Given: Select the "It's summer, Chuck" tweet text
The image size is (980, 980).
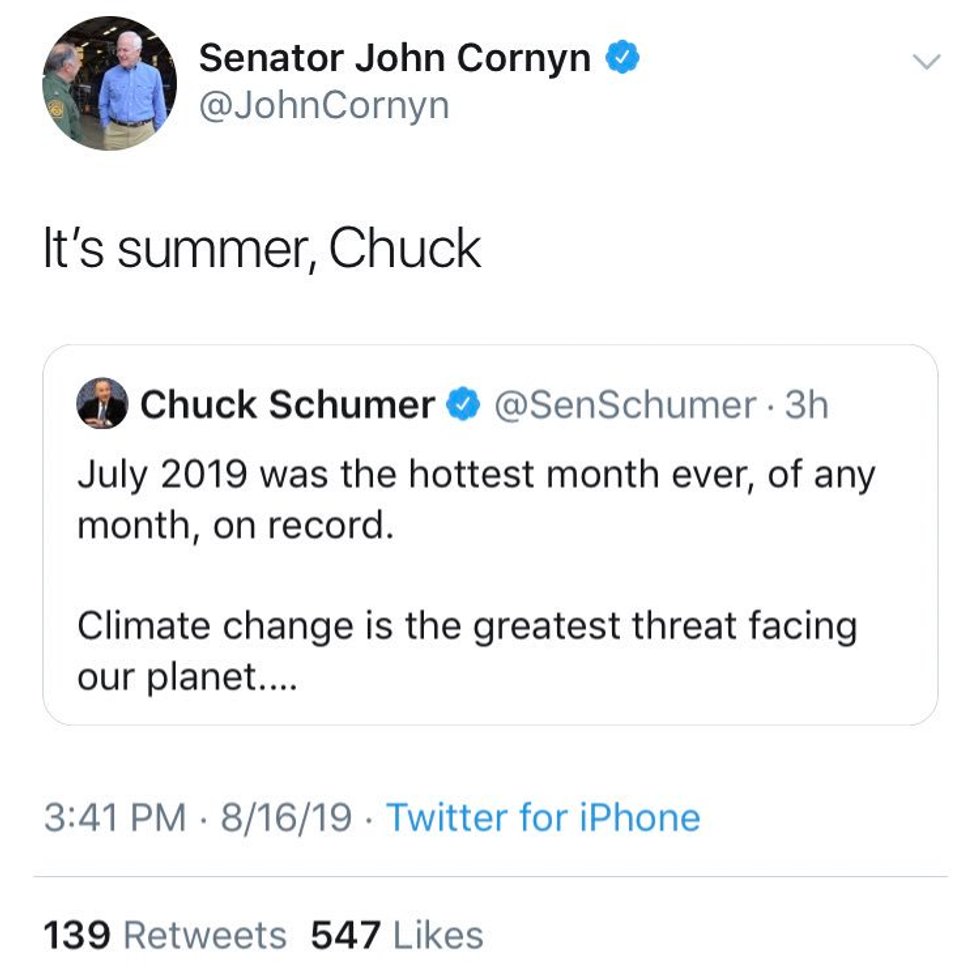Looking at the screenshot, I should [x=261, y=248].
